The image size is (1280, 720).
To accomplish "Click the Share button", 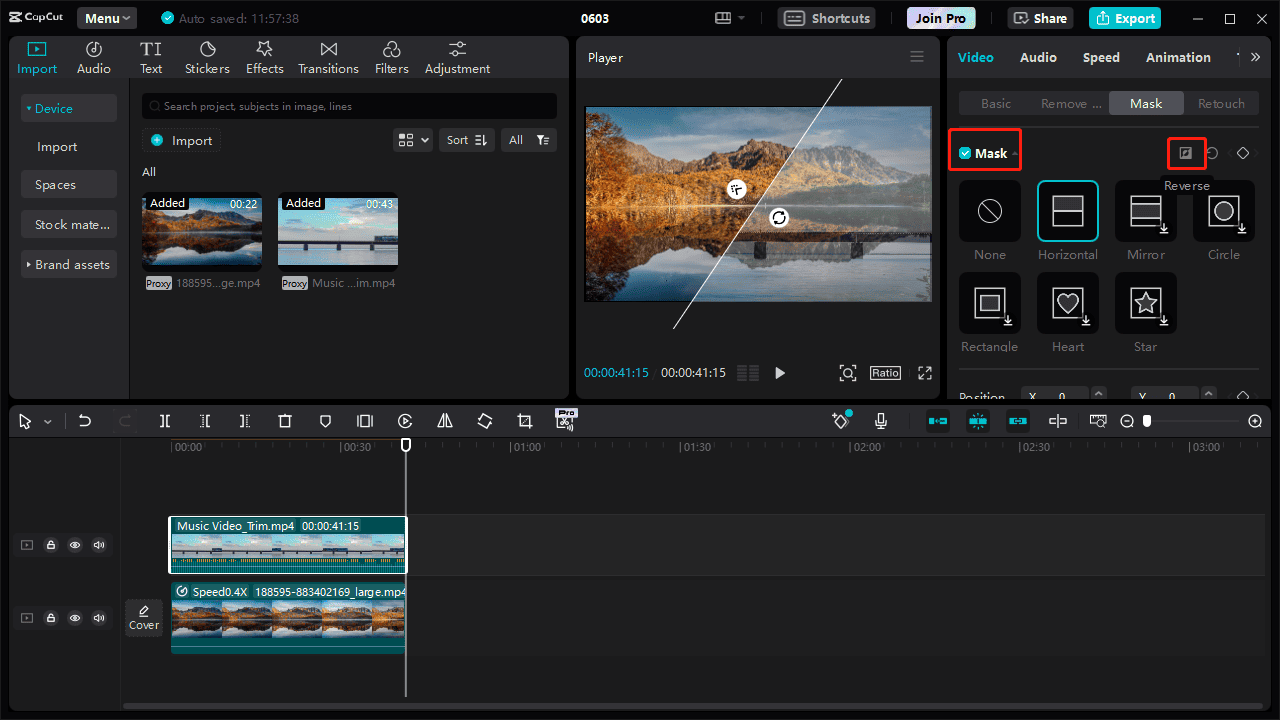I will (x=1041, y=18).
